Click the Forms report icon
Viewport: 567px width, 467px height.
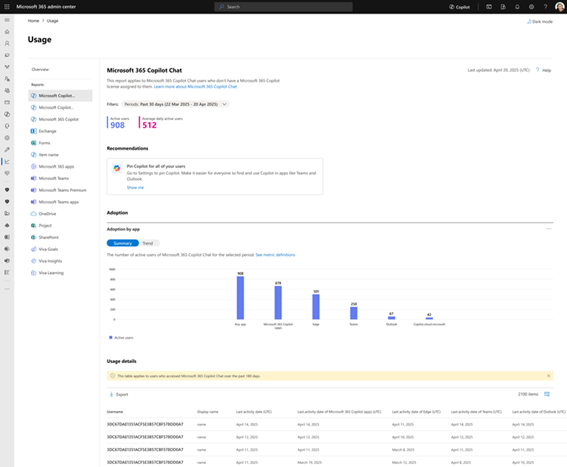click(x=34, y=143)
